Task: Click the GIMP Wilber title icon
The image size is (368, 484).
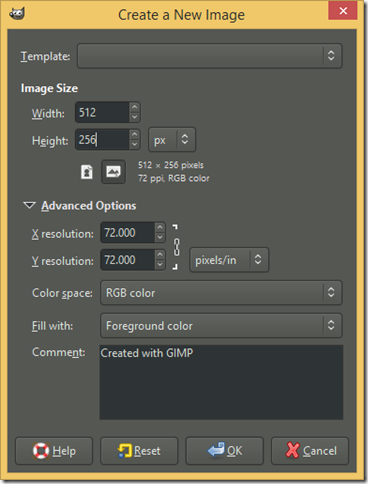Action: 17,13
